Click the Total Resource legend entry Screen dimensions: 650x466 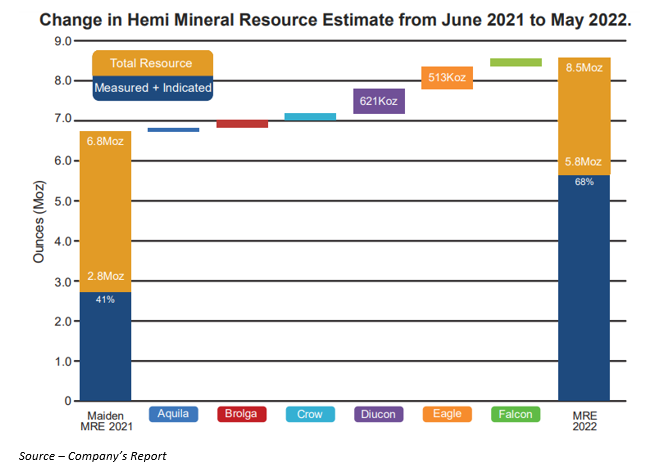click(152, 63)
